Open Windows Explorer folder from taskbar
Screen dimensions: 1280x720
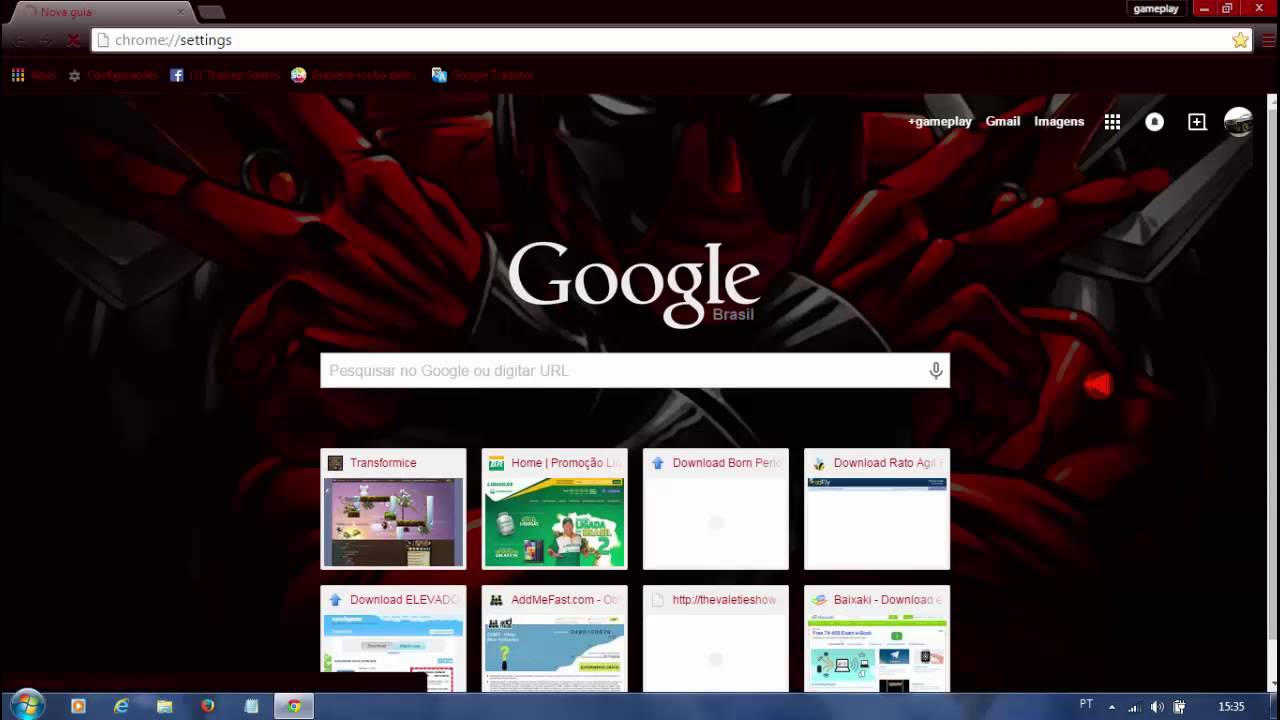pos(165,706)
